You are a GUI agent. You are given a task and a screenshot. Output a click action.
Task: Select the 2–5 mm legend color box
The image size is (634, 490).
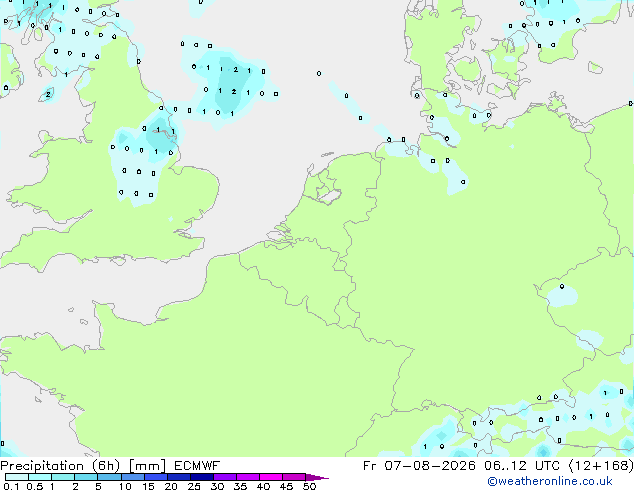pyautogui.click(x=86, y=477)
